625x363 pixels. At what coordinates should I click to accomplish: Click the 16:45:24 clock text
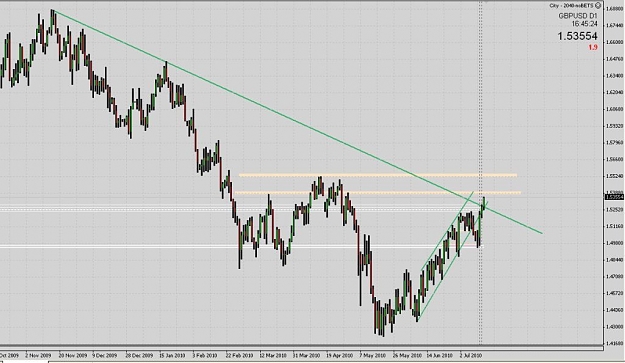pos(584,24)
